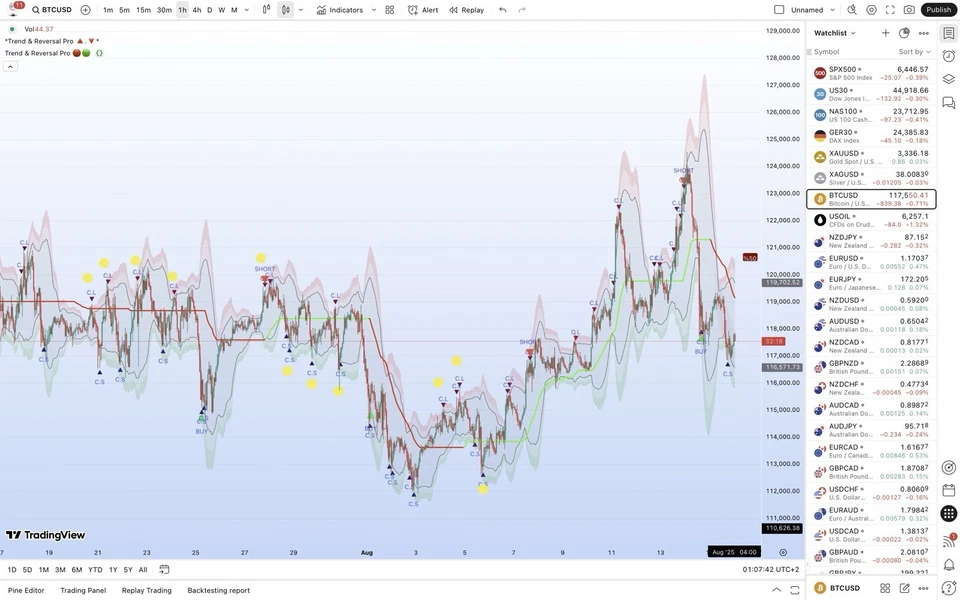Viewport: 960px width, 600px height.
Task: Select the YTD range button
Action: pos(95,569)
